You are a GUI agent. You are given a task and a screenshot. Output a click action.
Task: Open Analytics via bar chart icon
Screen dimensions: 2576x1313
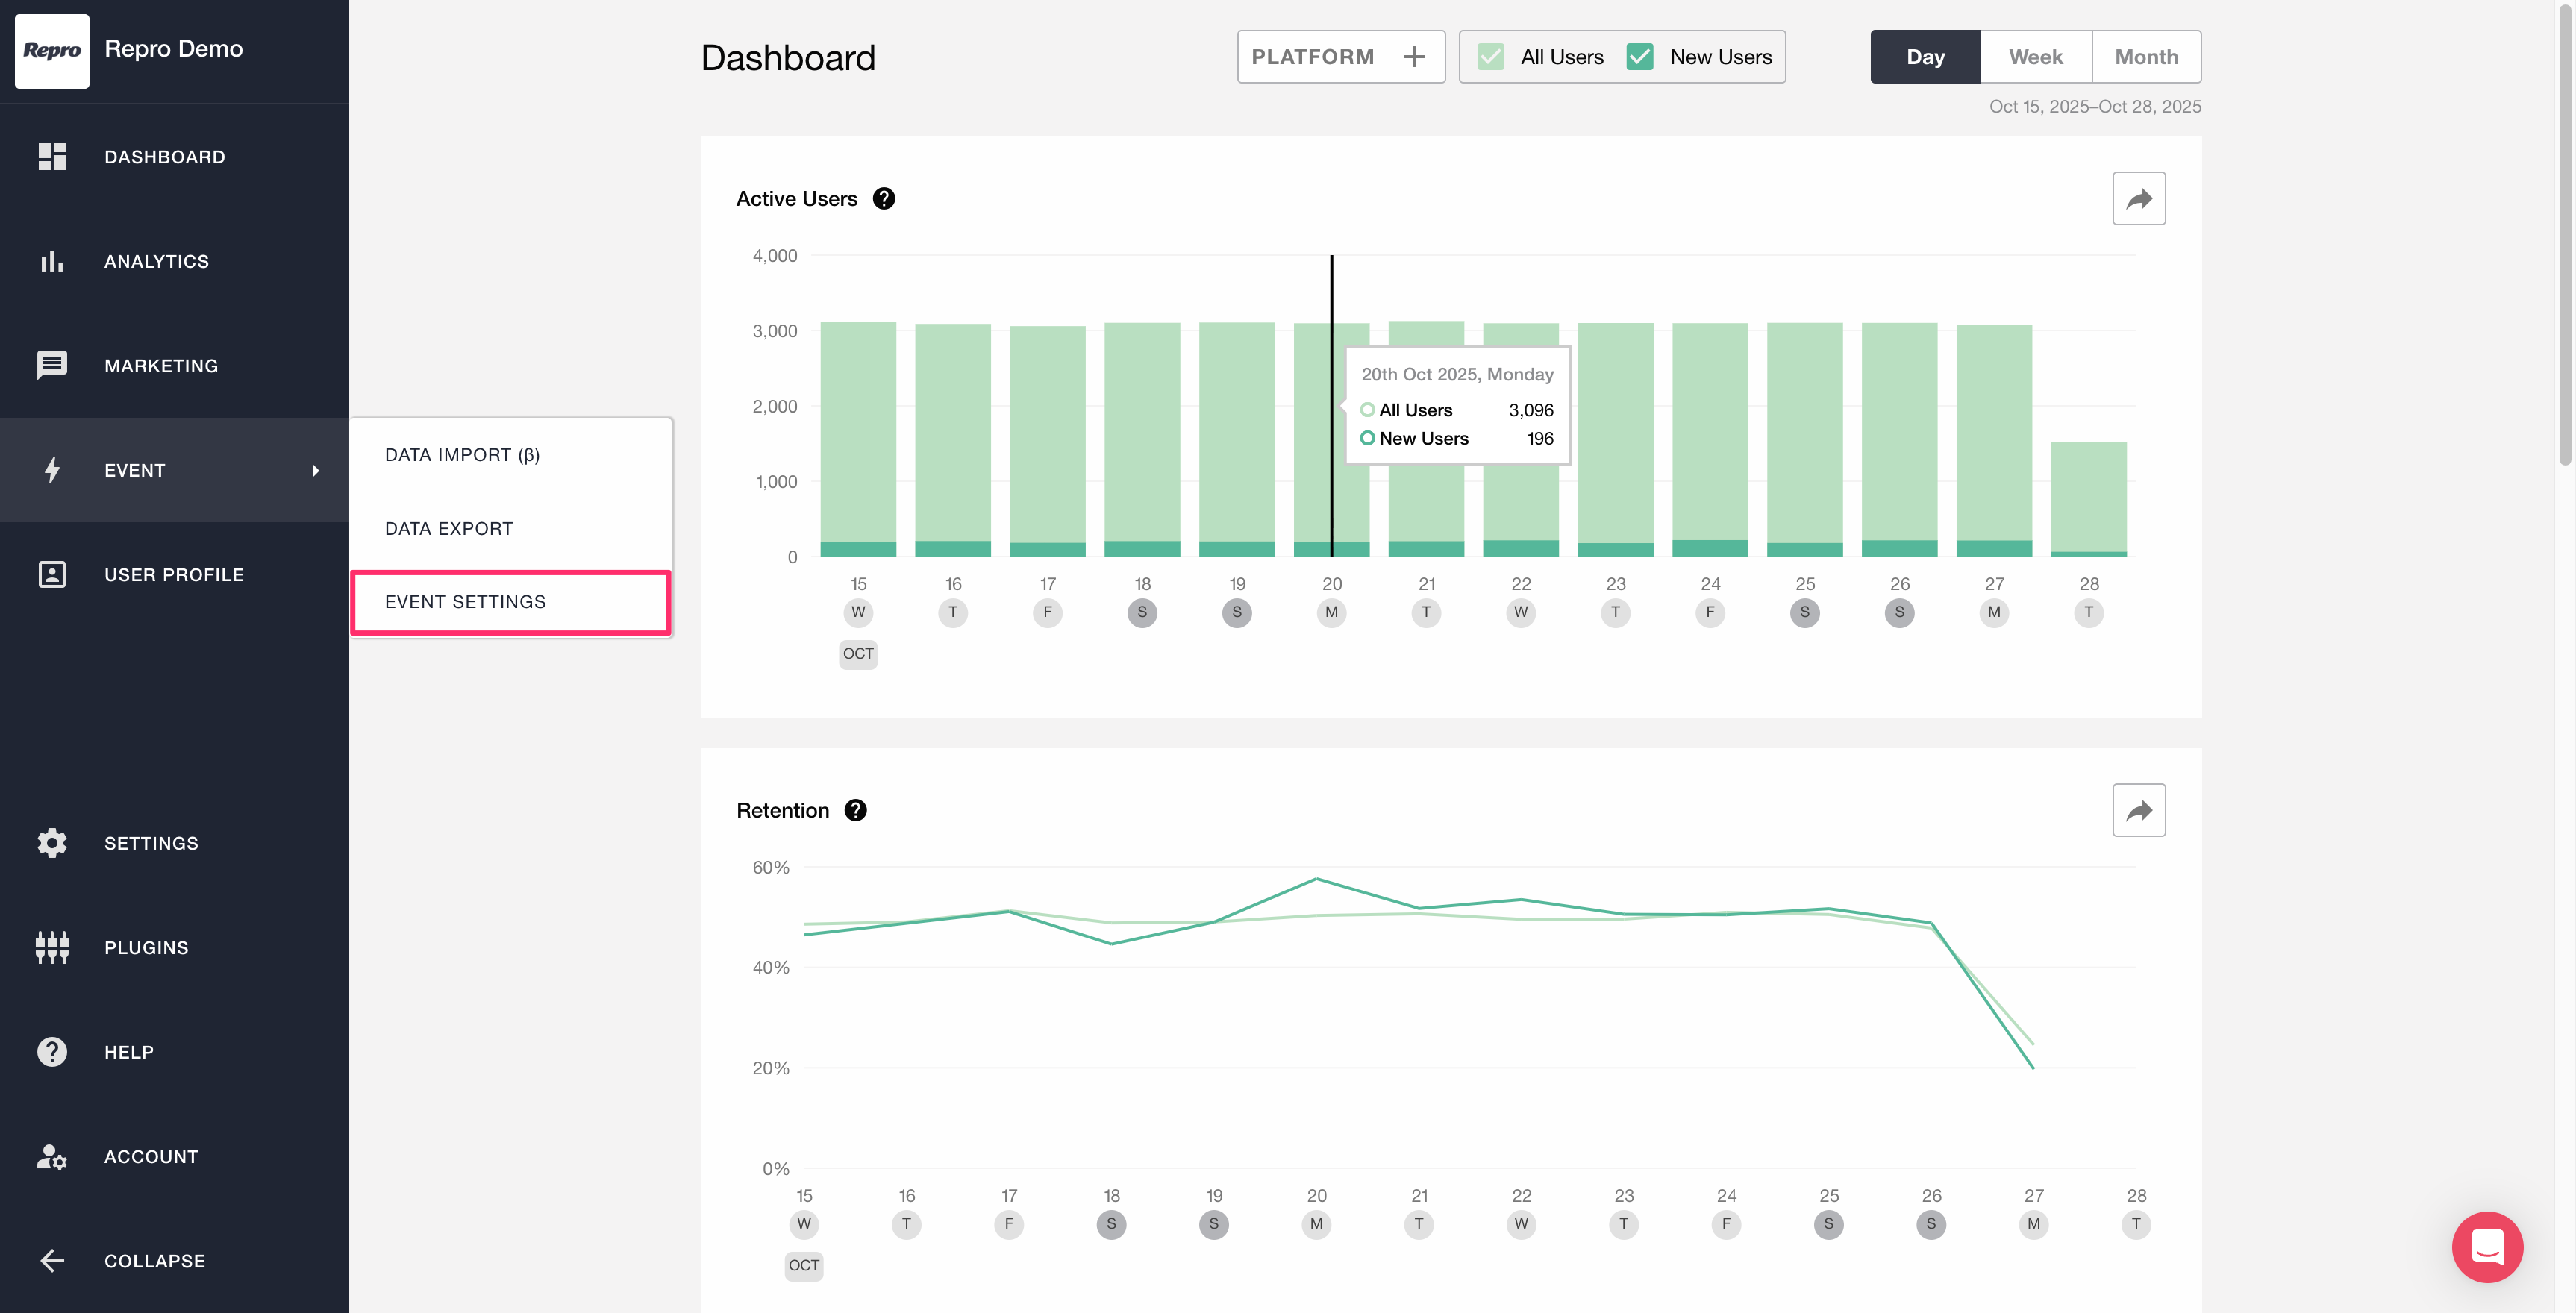point(52,261)
